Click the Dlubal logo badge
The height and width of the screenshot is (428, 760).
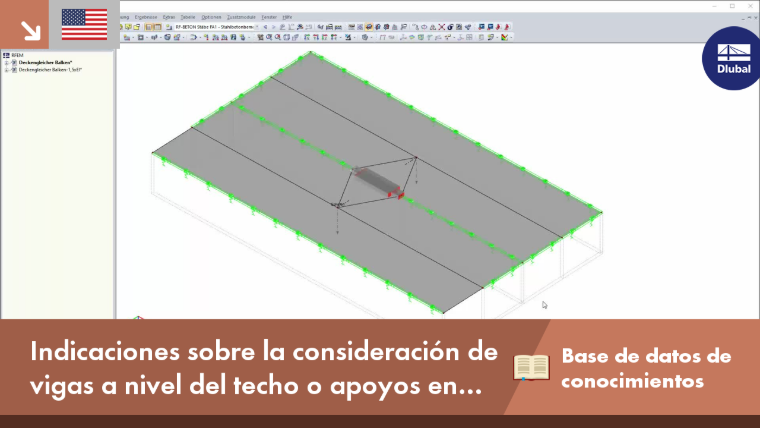[x=731, y=58]
